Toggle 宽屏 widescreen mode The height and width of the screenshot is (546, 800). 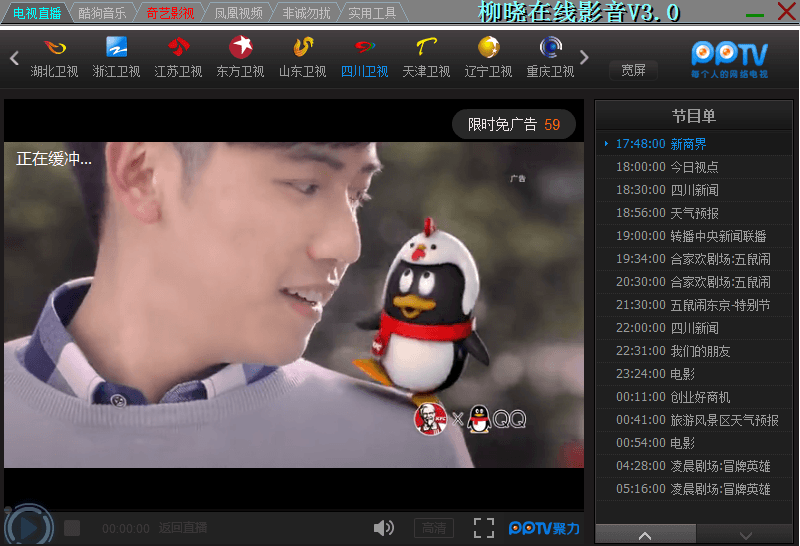[633, 70]
